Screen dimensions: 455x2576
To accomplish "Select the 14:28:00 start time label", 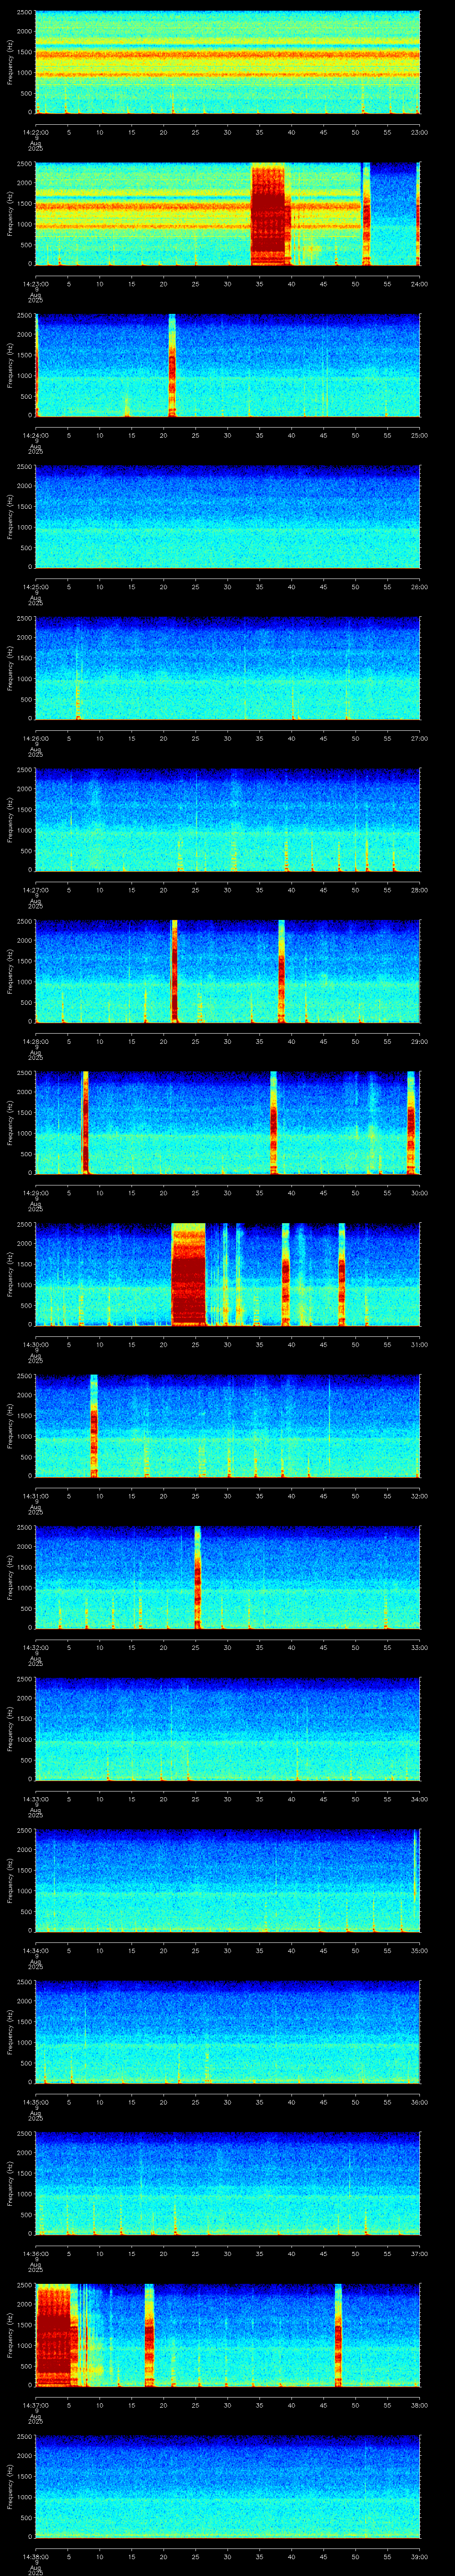I will point(35,1041).
